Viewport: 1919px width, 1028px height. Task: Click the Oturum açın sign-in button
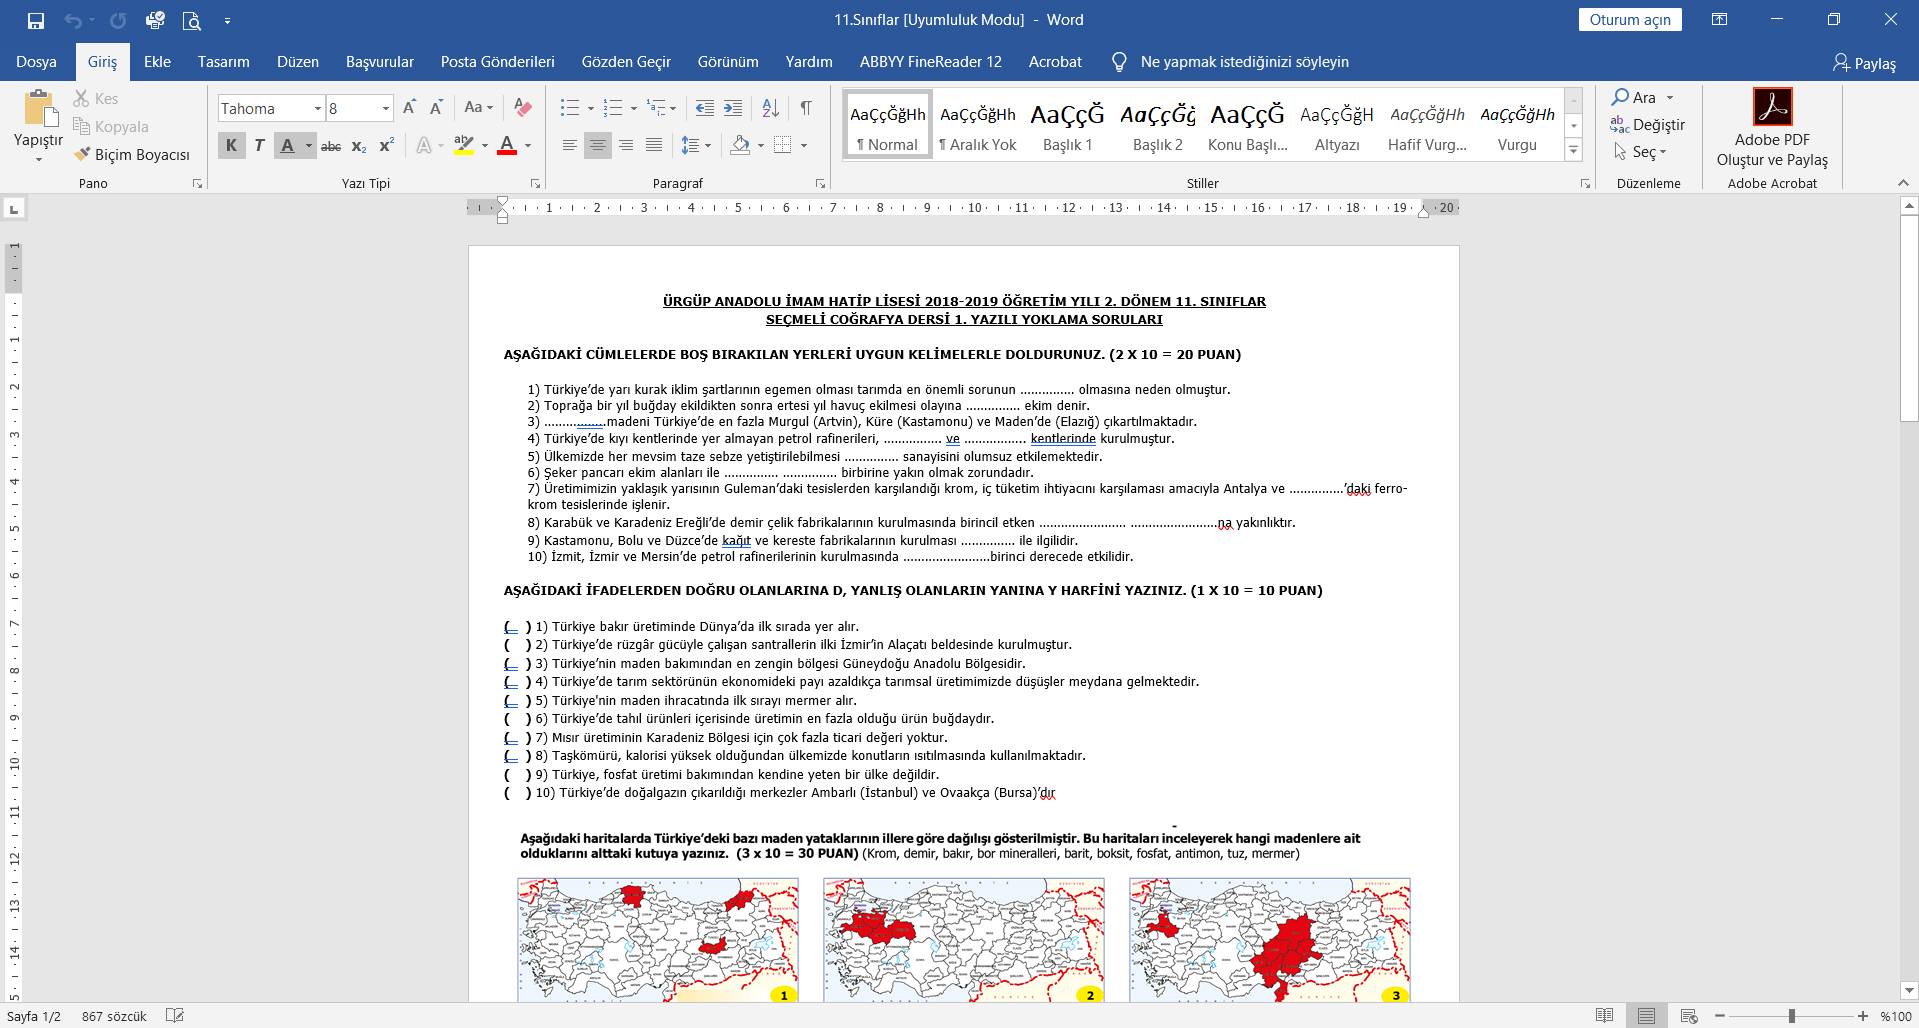pos(1630,20)
